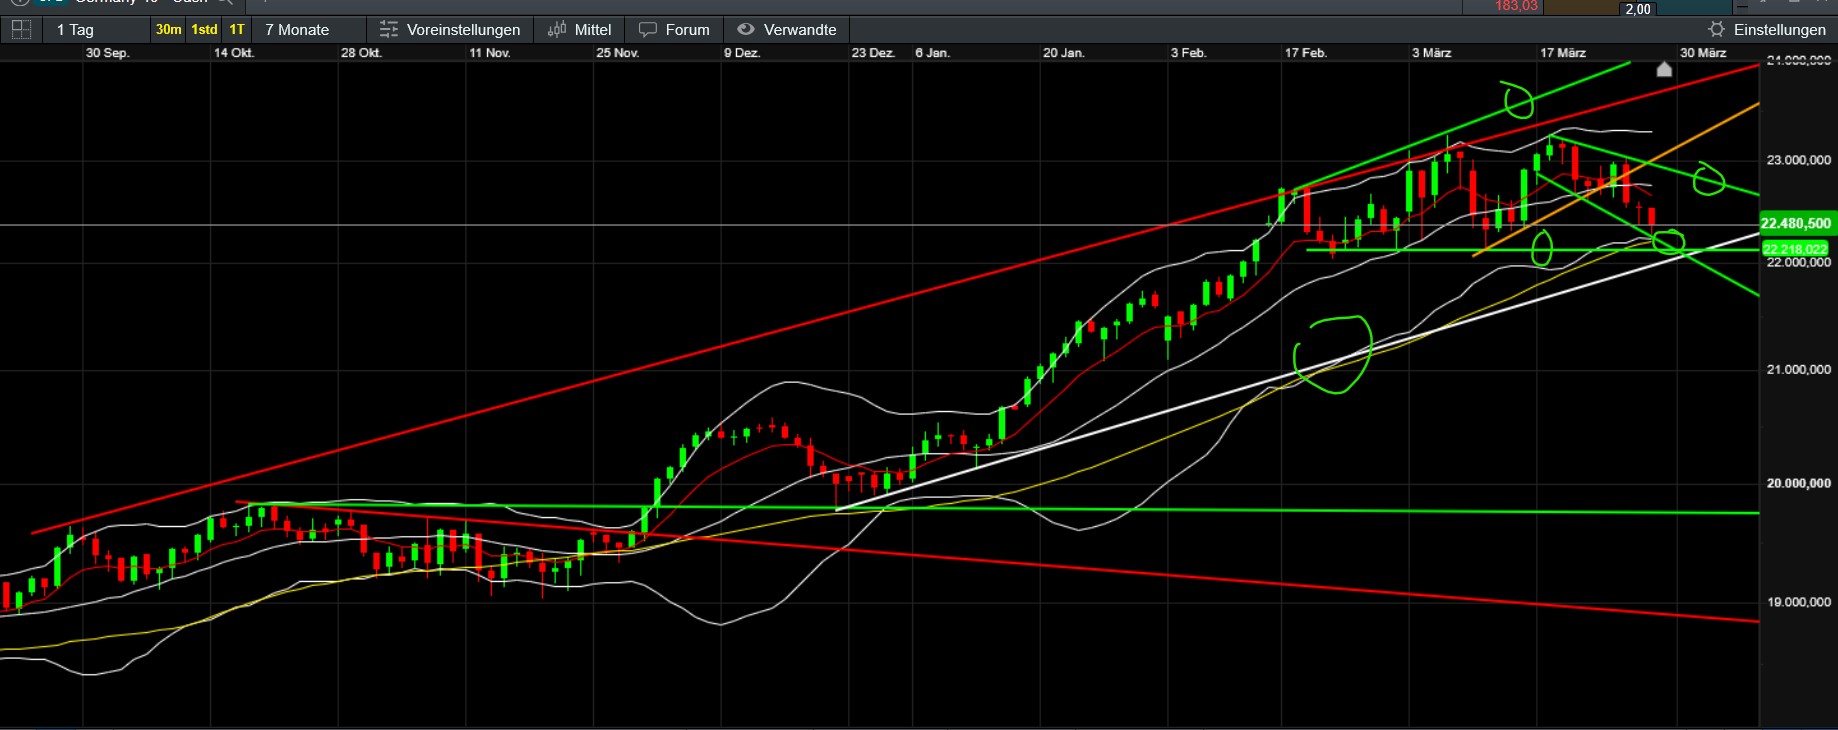Click the '30 Sep.' date label
Viewport: 1838px width, 730px height.
click(x=107, y=53)
